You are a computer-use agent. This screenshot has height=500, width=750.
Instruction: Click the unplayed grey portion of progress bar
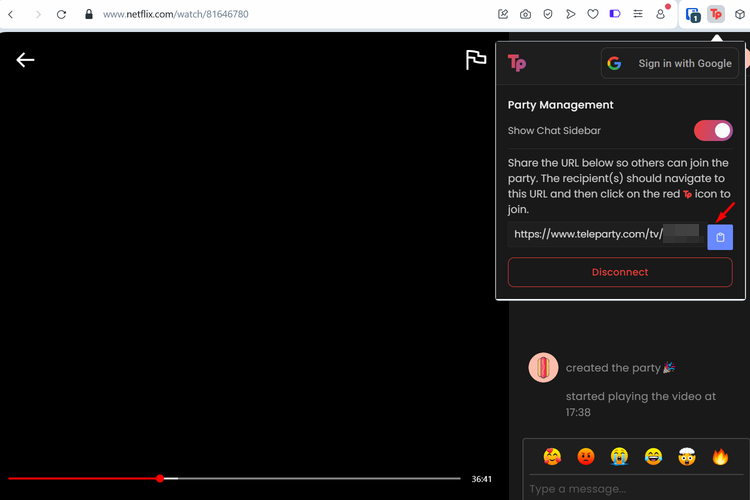tap(319, 478)
